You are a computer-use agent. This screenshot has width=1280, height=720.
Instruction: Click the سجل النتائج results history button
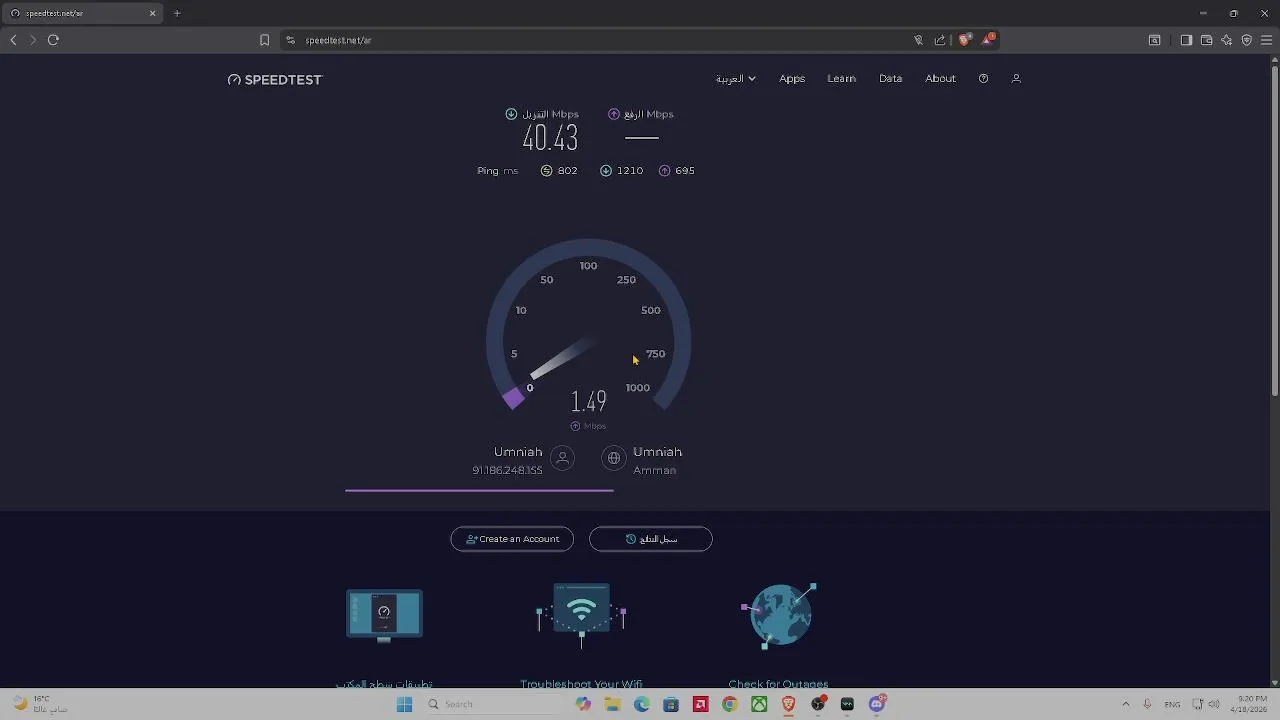point(651,539)
